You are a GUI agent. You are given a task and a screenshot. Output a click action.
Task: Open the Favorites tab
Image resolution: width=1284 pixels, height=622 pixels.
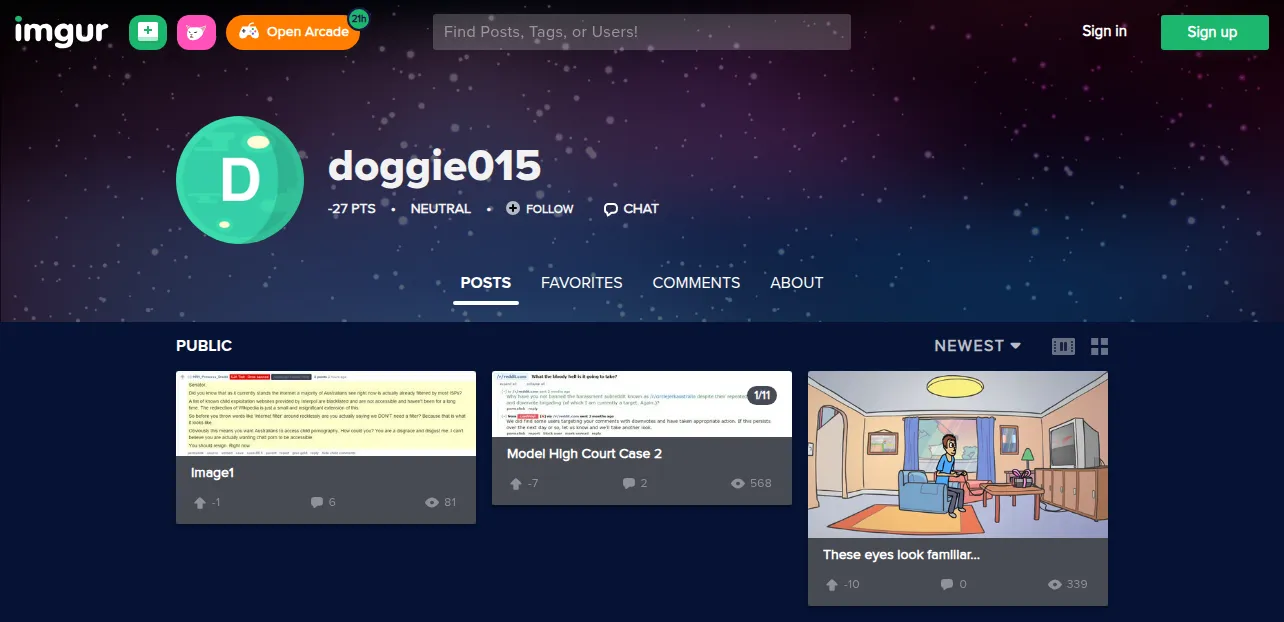[x=582, y=283]
